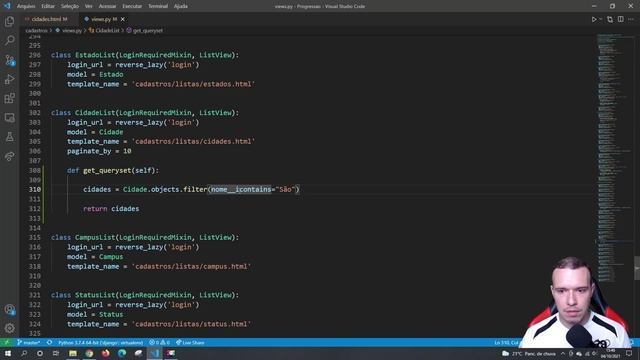Open Task View on the taskbar
640x360 pixels.
click(56, 353)
